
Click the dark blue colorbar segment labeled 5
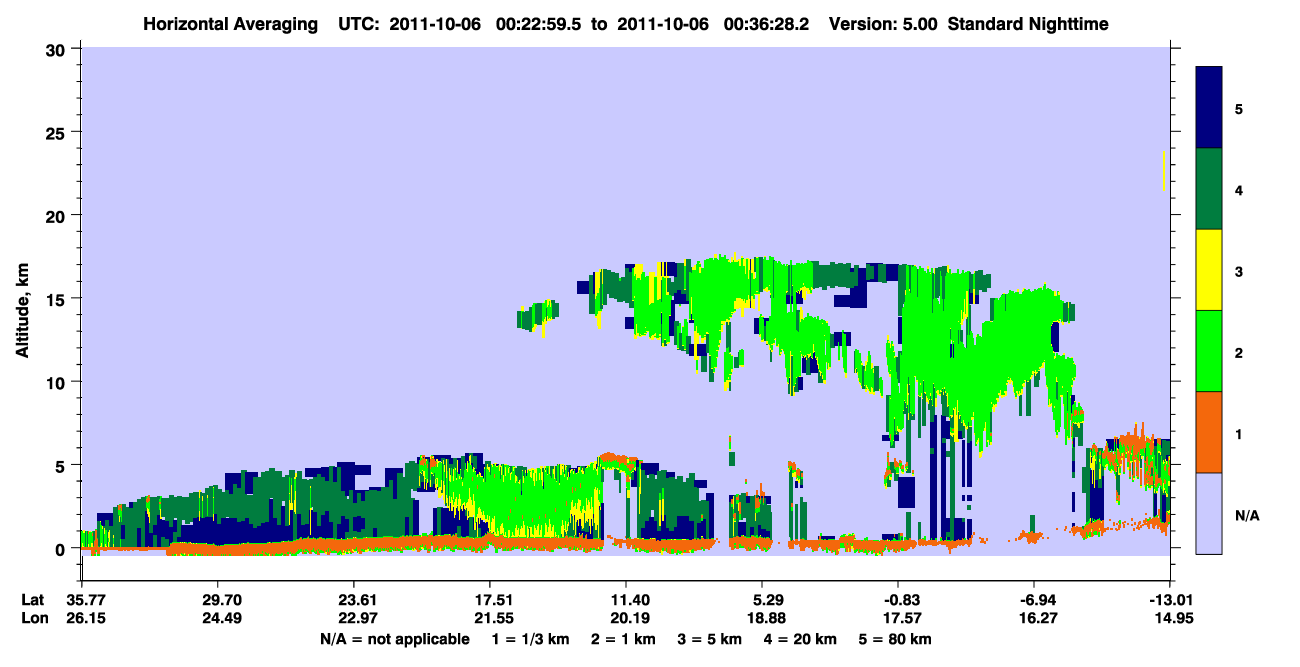(1209, 108)
